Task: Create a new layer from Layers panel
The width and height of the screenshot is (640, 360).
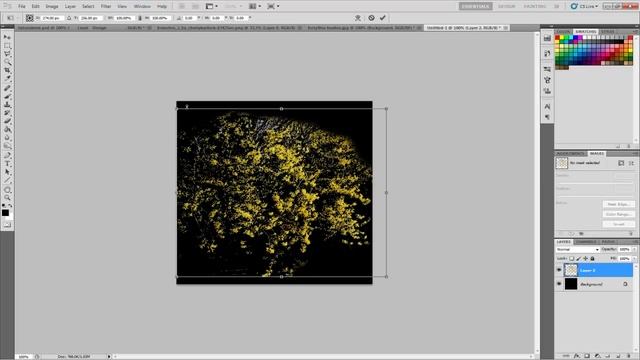Action: tap(618, 356)
